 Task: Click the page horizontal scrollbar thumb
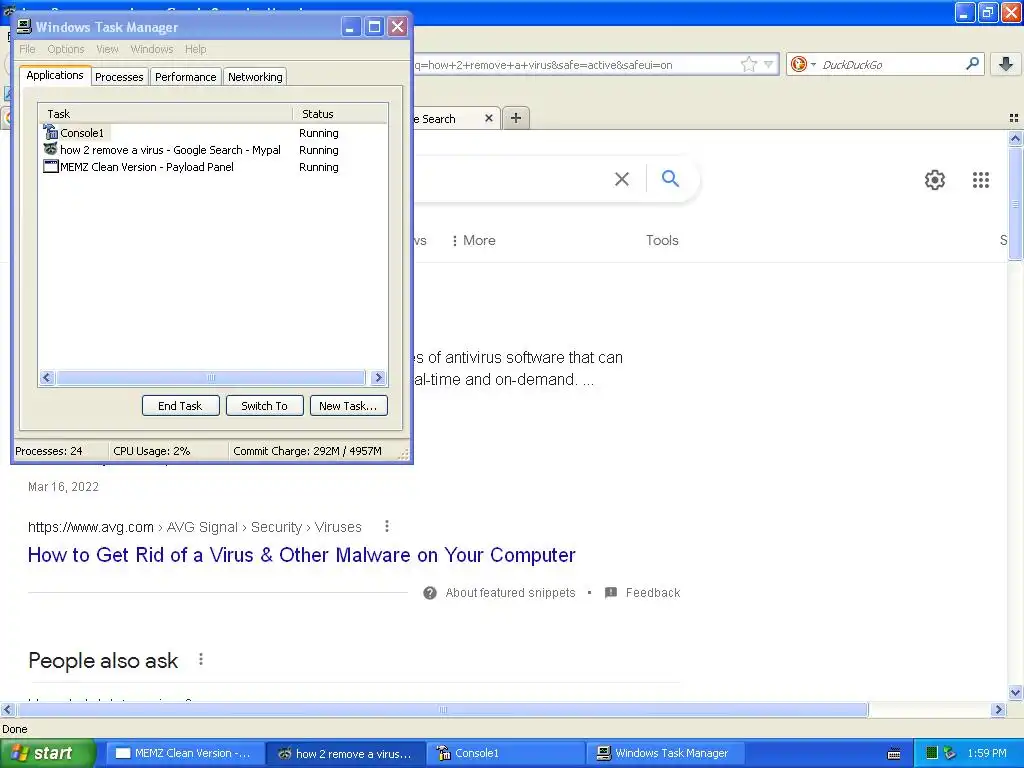pyautogui.click(x=443, y=709)
